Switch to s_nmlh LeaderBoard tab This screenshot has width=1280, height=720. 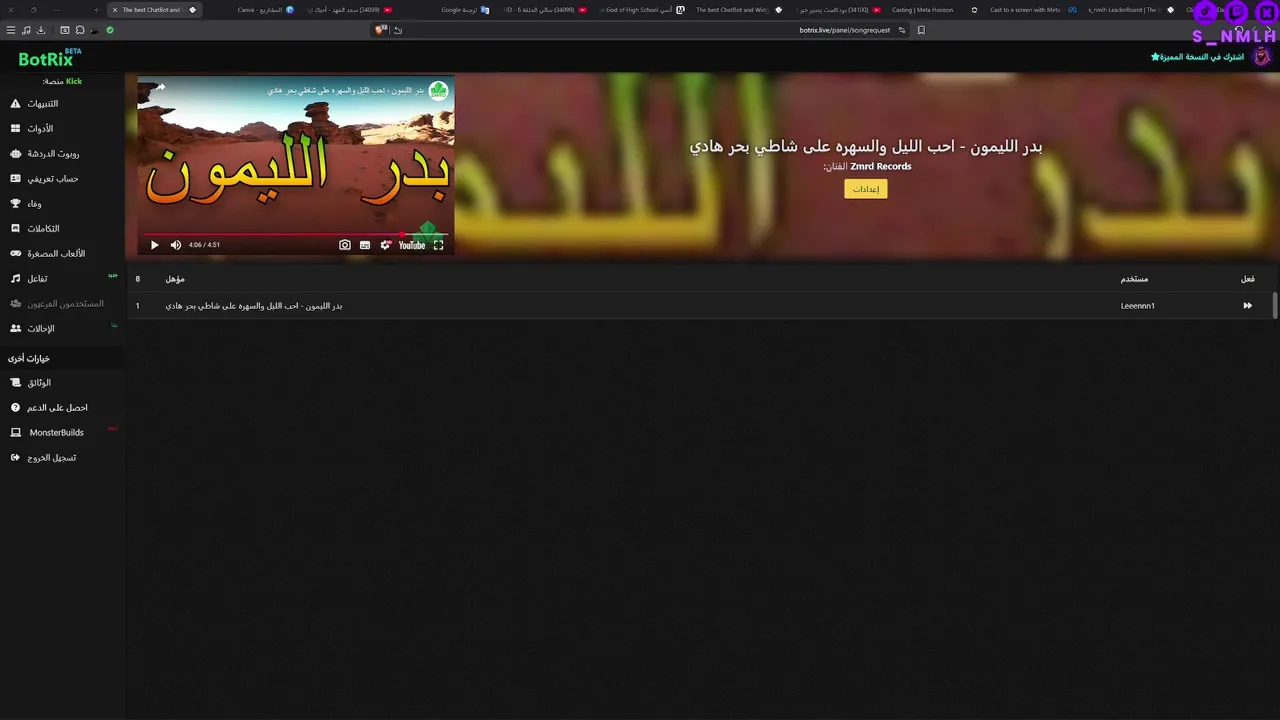point(1131,10)
